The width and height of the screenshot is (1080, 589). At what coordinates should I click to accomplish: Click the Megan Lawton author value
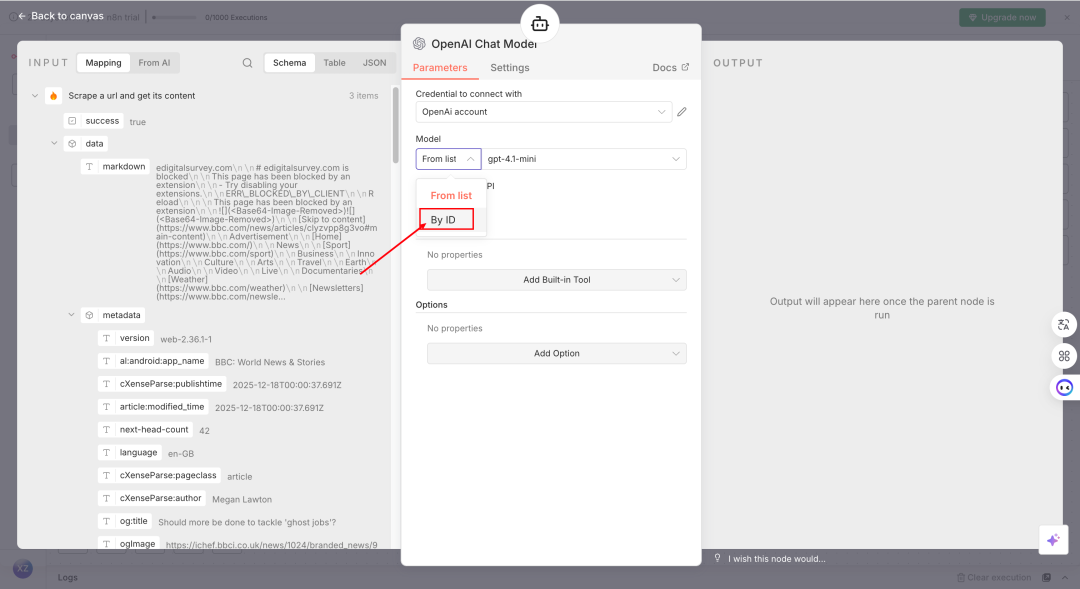(x=242, y=499)
